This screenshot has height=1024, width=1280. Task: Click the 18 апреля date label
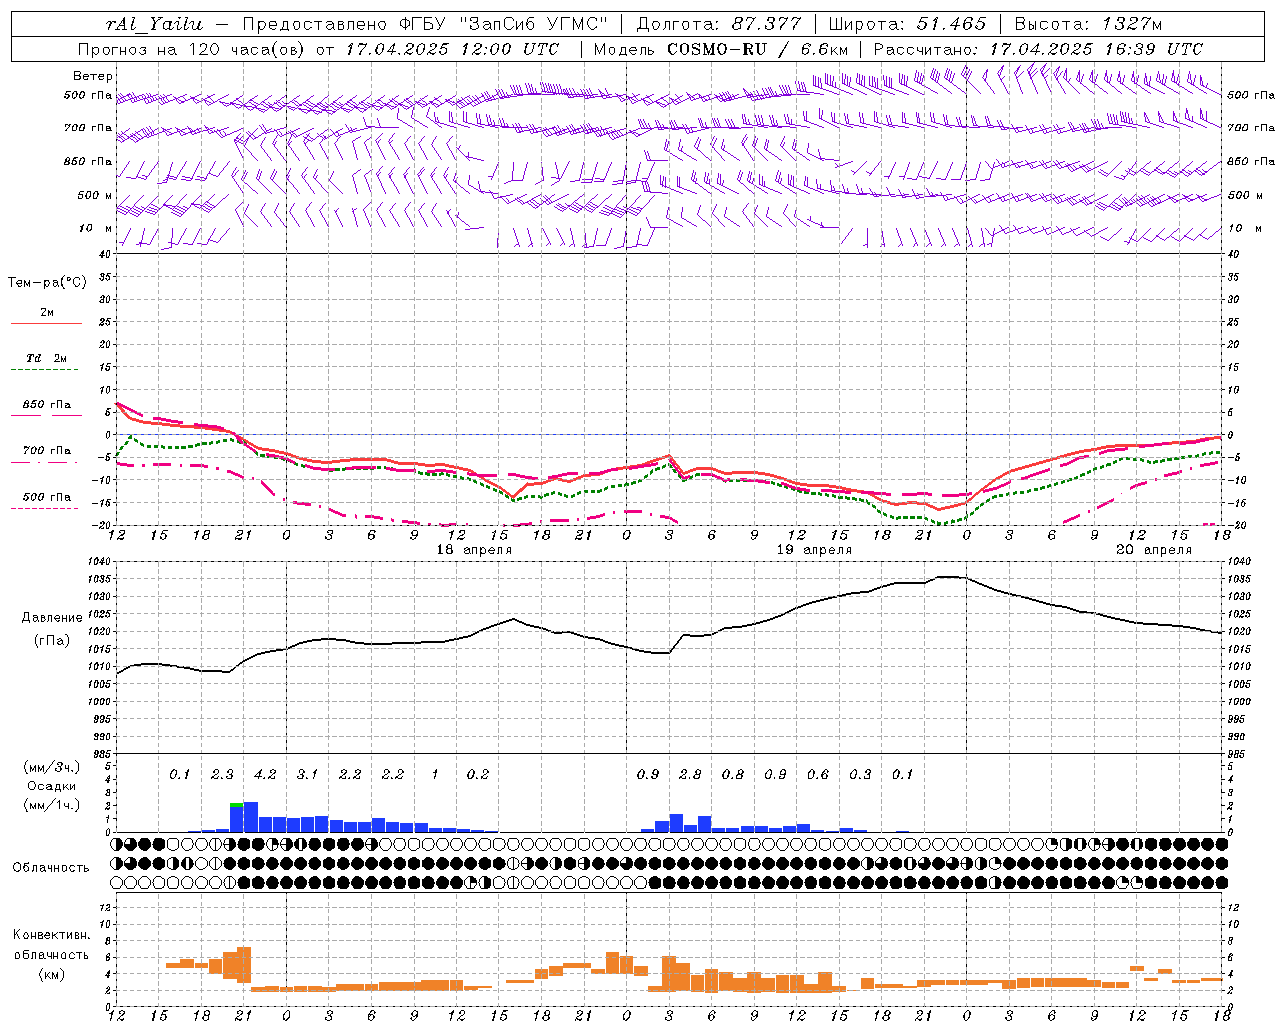pos(474,550)
